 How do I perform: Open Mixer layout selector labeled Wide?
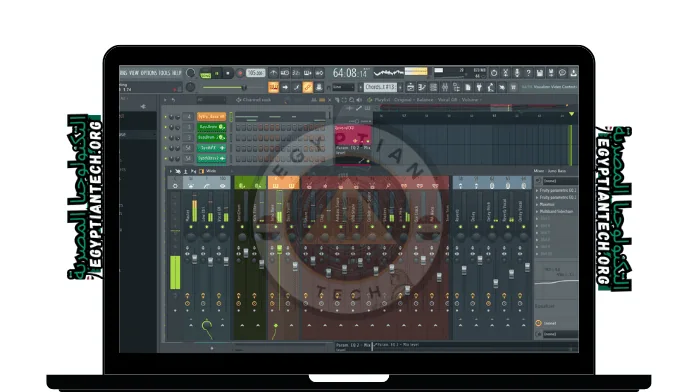(210, 171)
